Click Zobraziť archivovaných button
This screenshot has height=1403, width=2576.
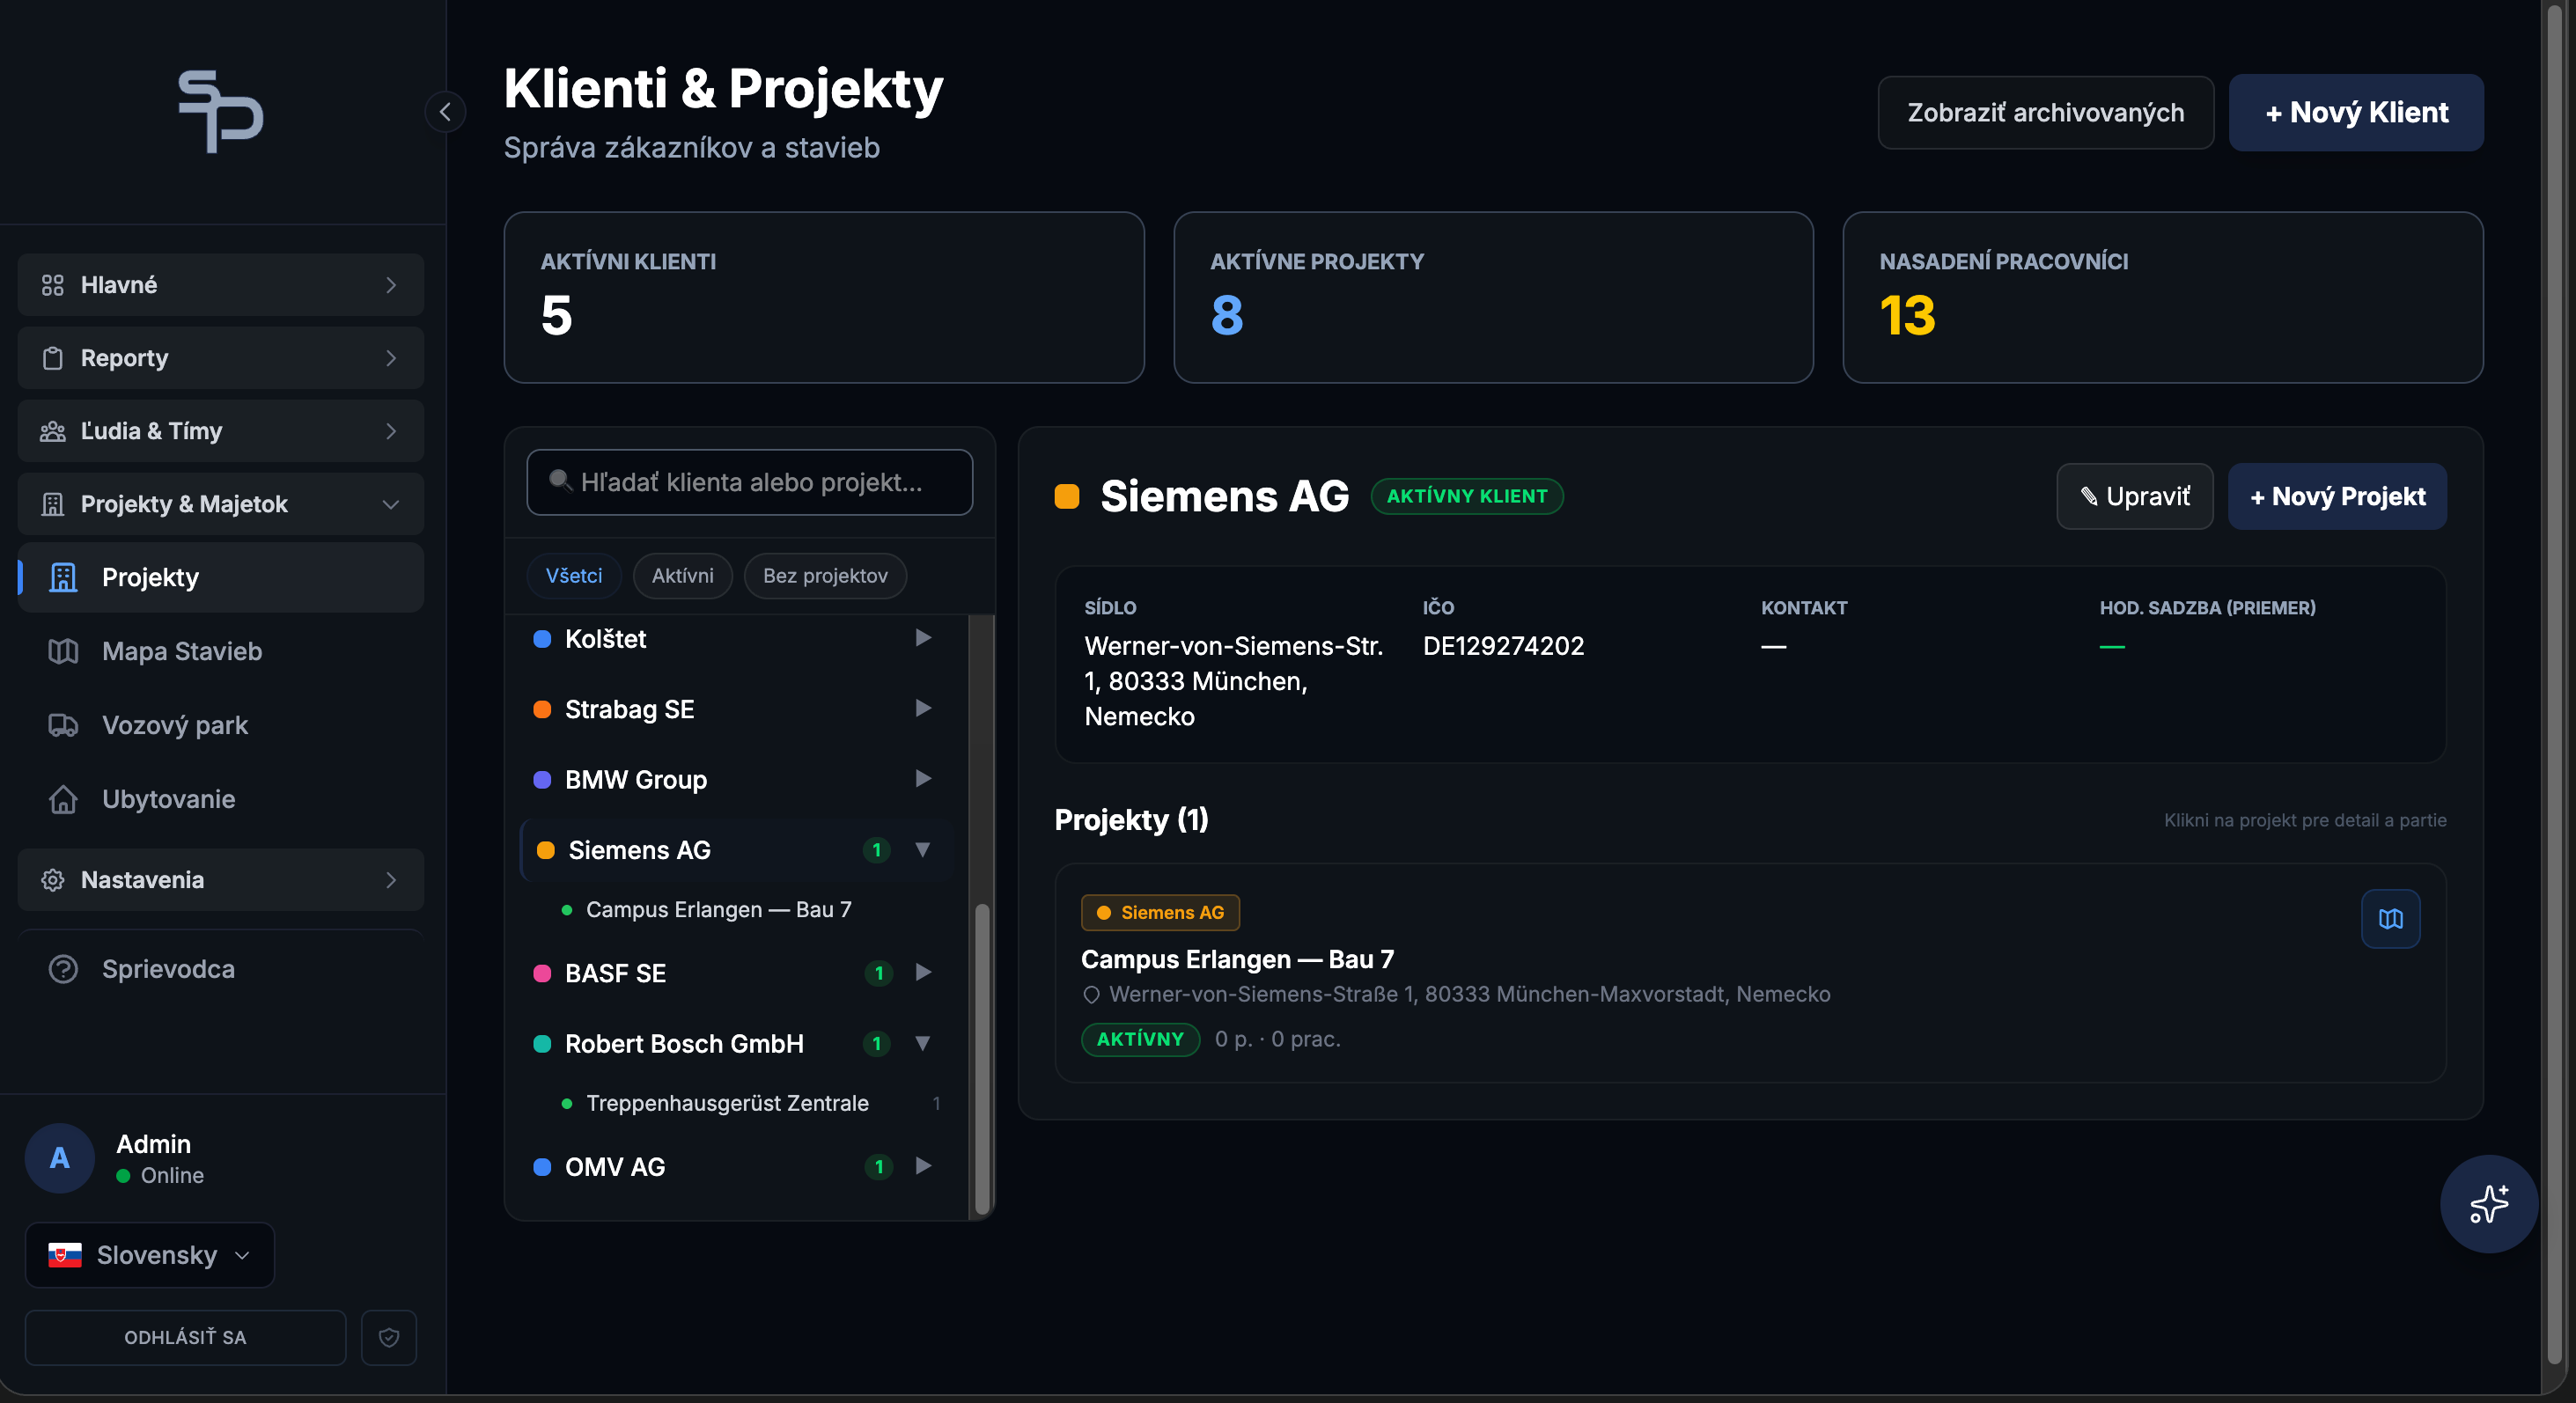point(2045,112)
